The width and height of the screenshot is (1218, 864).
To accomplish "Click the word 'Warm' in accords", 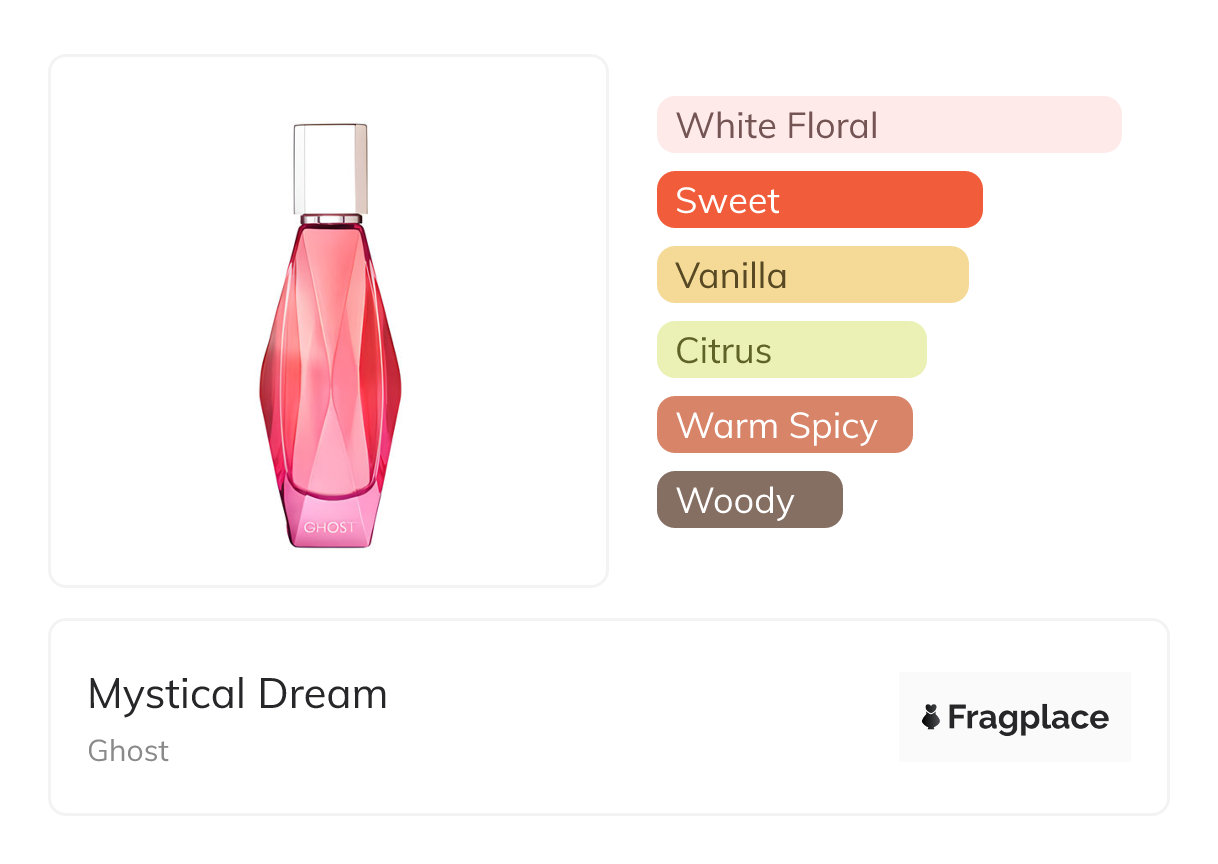I will [x=726, y=426].
